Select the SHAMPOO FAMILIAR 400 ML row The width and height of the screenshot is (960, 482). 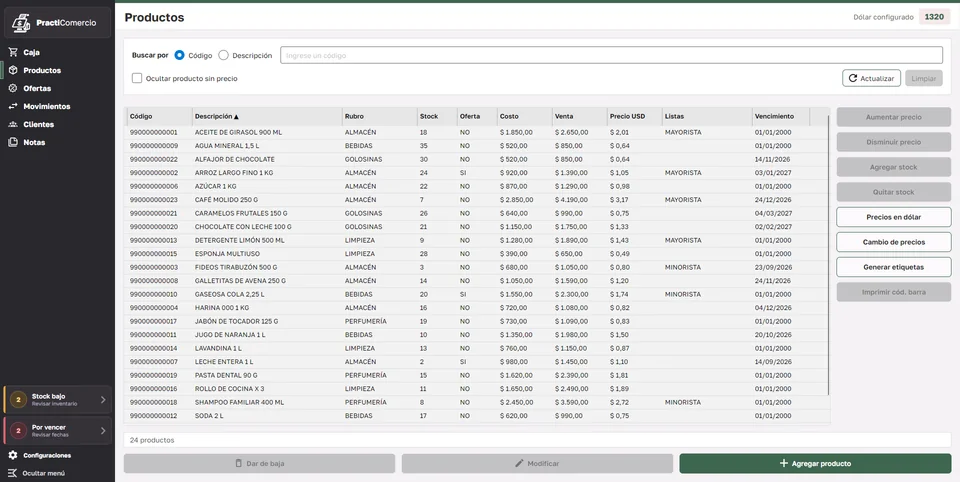tap(477, 402)
